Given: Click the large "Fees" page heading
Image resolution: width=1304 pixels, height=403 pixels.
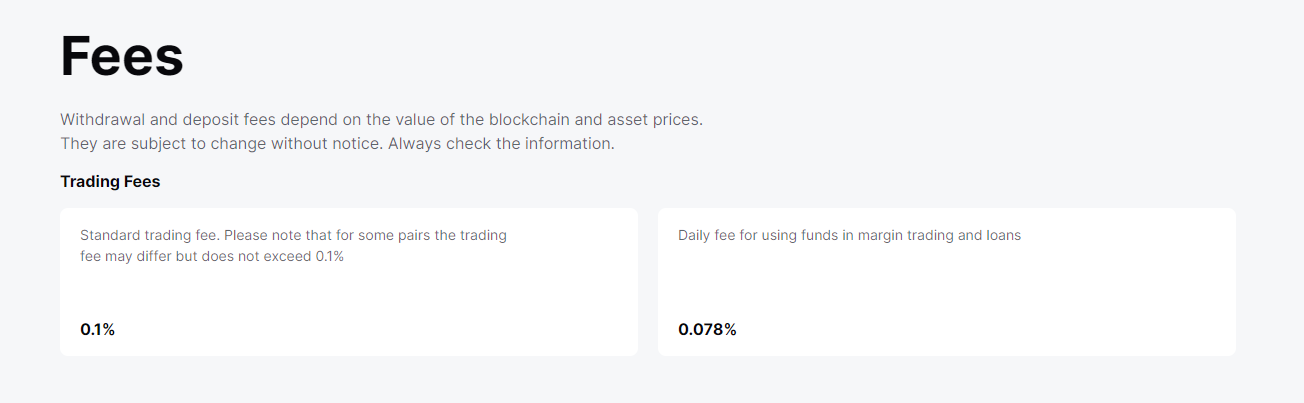Looking at the screenshot, I should pos(122,57).
